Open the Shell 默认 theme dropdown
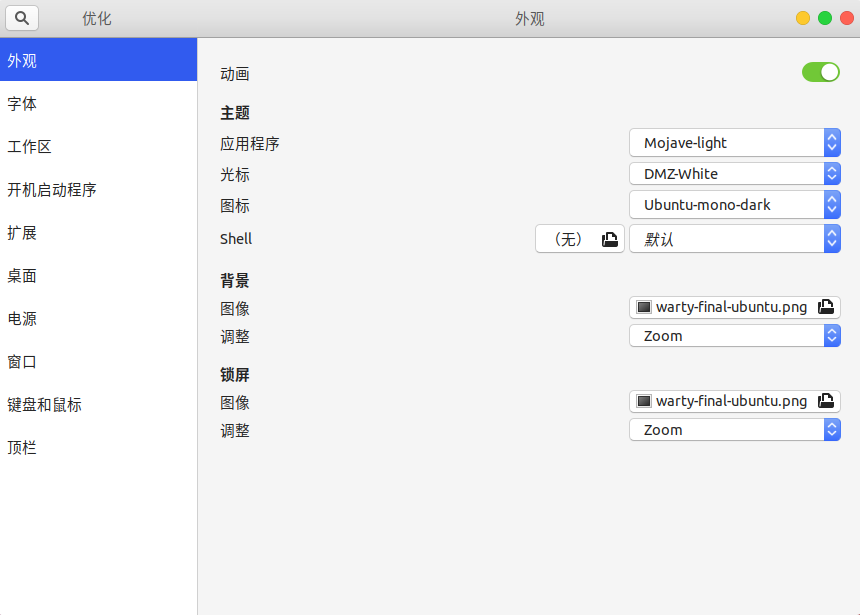The height and width of the screenshot is (615, 860). pyautogui.click(x=734, y=239)
